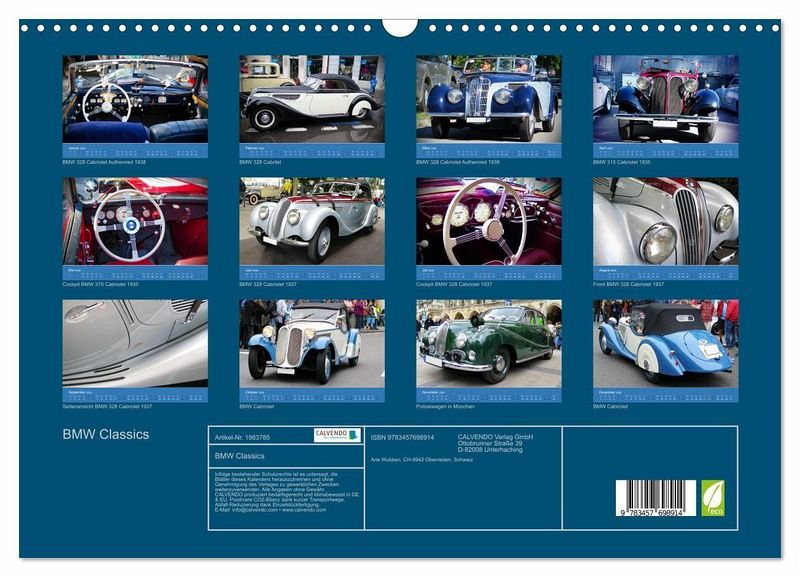
Task: Click the caption "Cockpit BMW 315 Cabriolet 1935"
Action: click(101, 284)
